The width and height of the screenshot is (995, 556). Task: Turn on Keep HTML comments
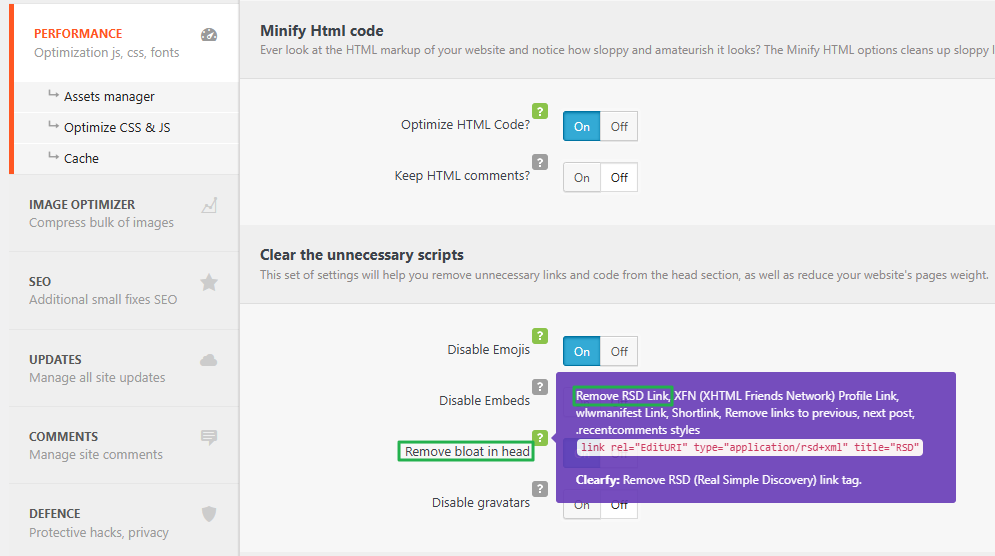coord(582,178)
